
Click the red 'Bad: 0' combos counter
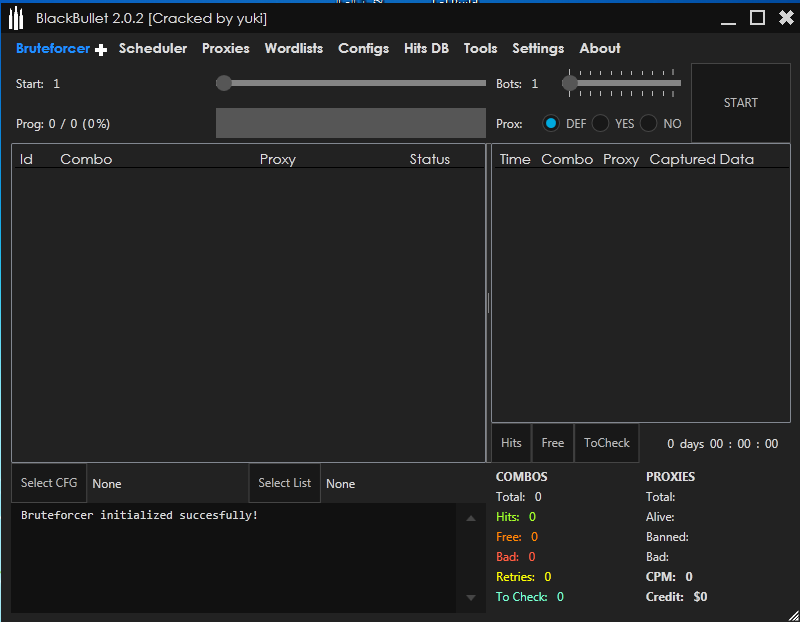(515, 557)
